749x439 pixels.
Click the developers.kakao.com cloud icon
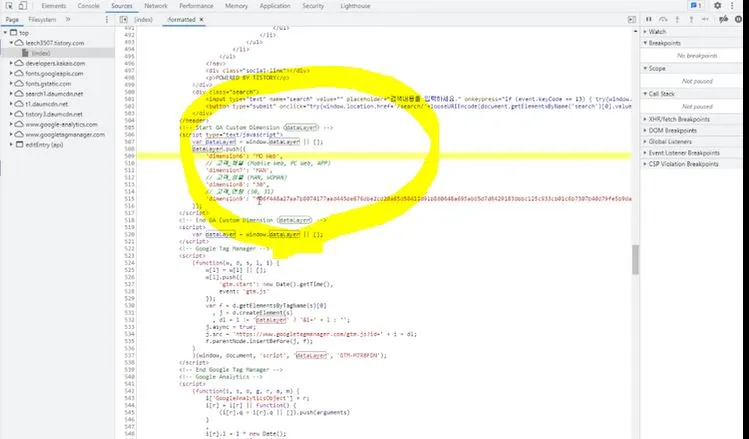[x=19, y=63]
